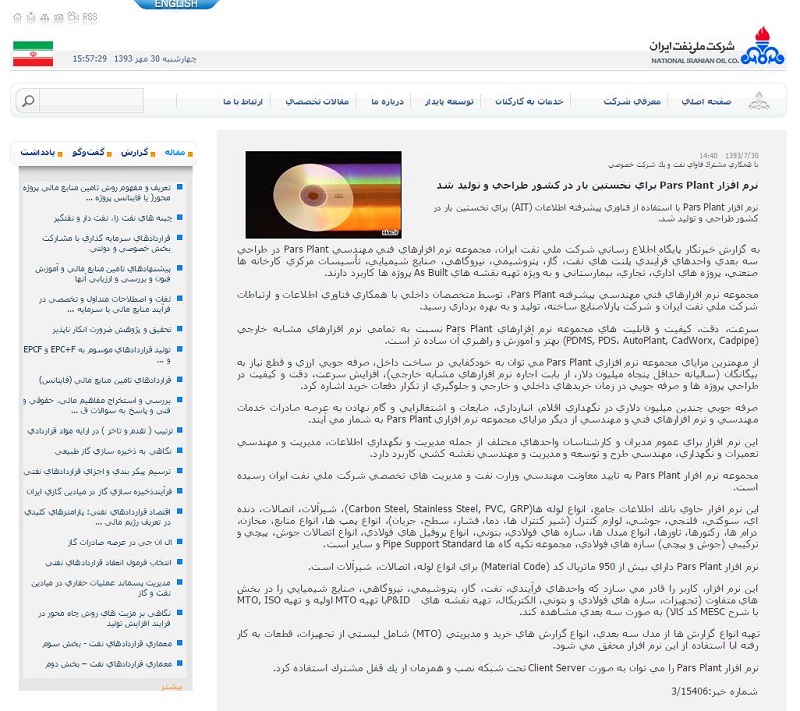Screen dimensions: 800x711
Task: Open the توسعه پايدار menu
Action: [x=449, y=101]
